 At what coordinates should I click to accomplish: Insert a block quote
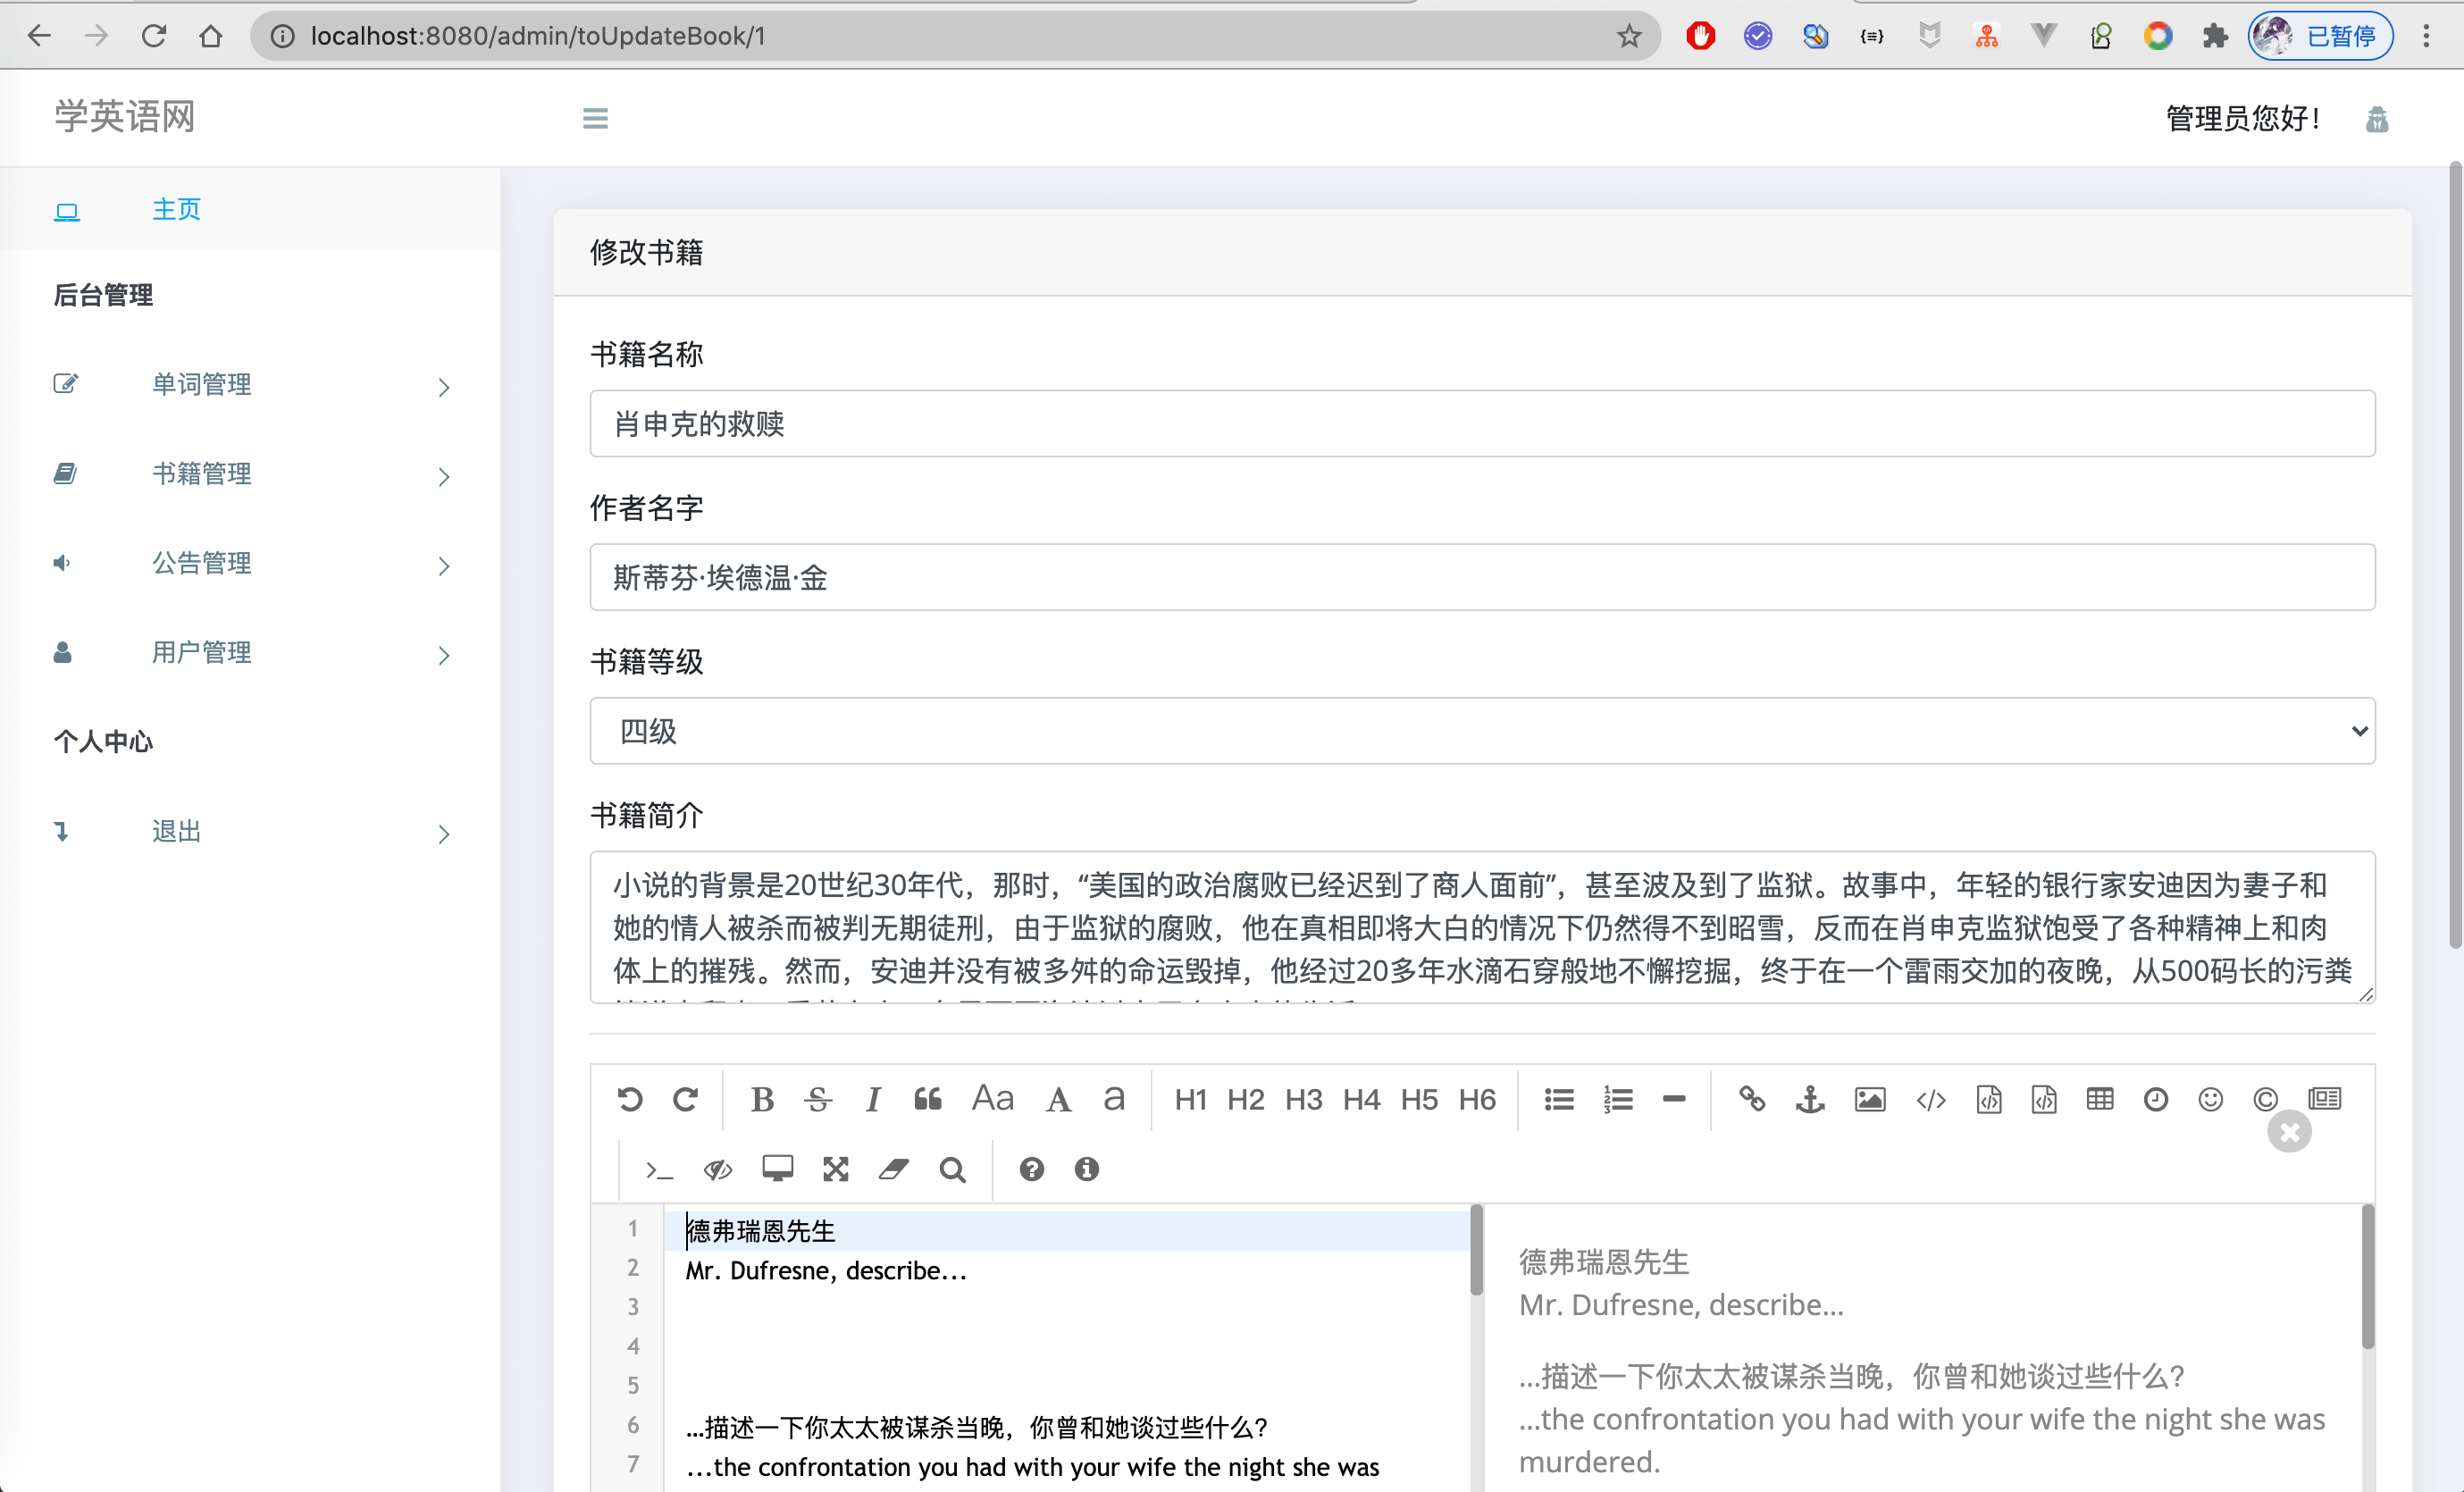pyautogui.click(x=928, y=1100)
